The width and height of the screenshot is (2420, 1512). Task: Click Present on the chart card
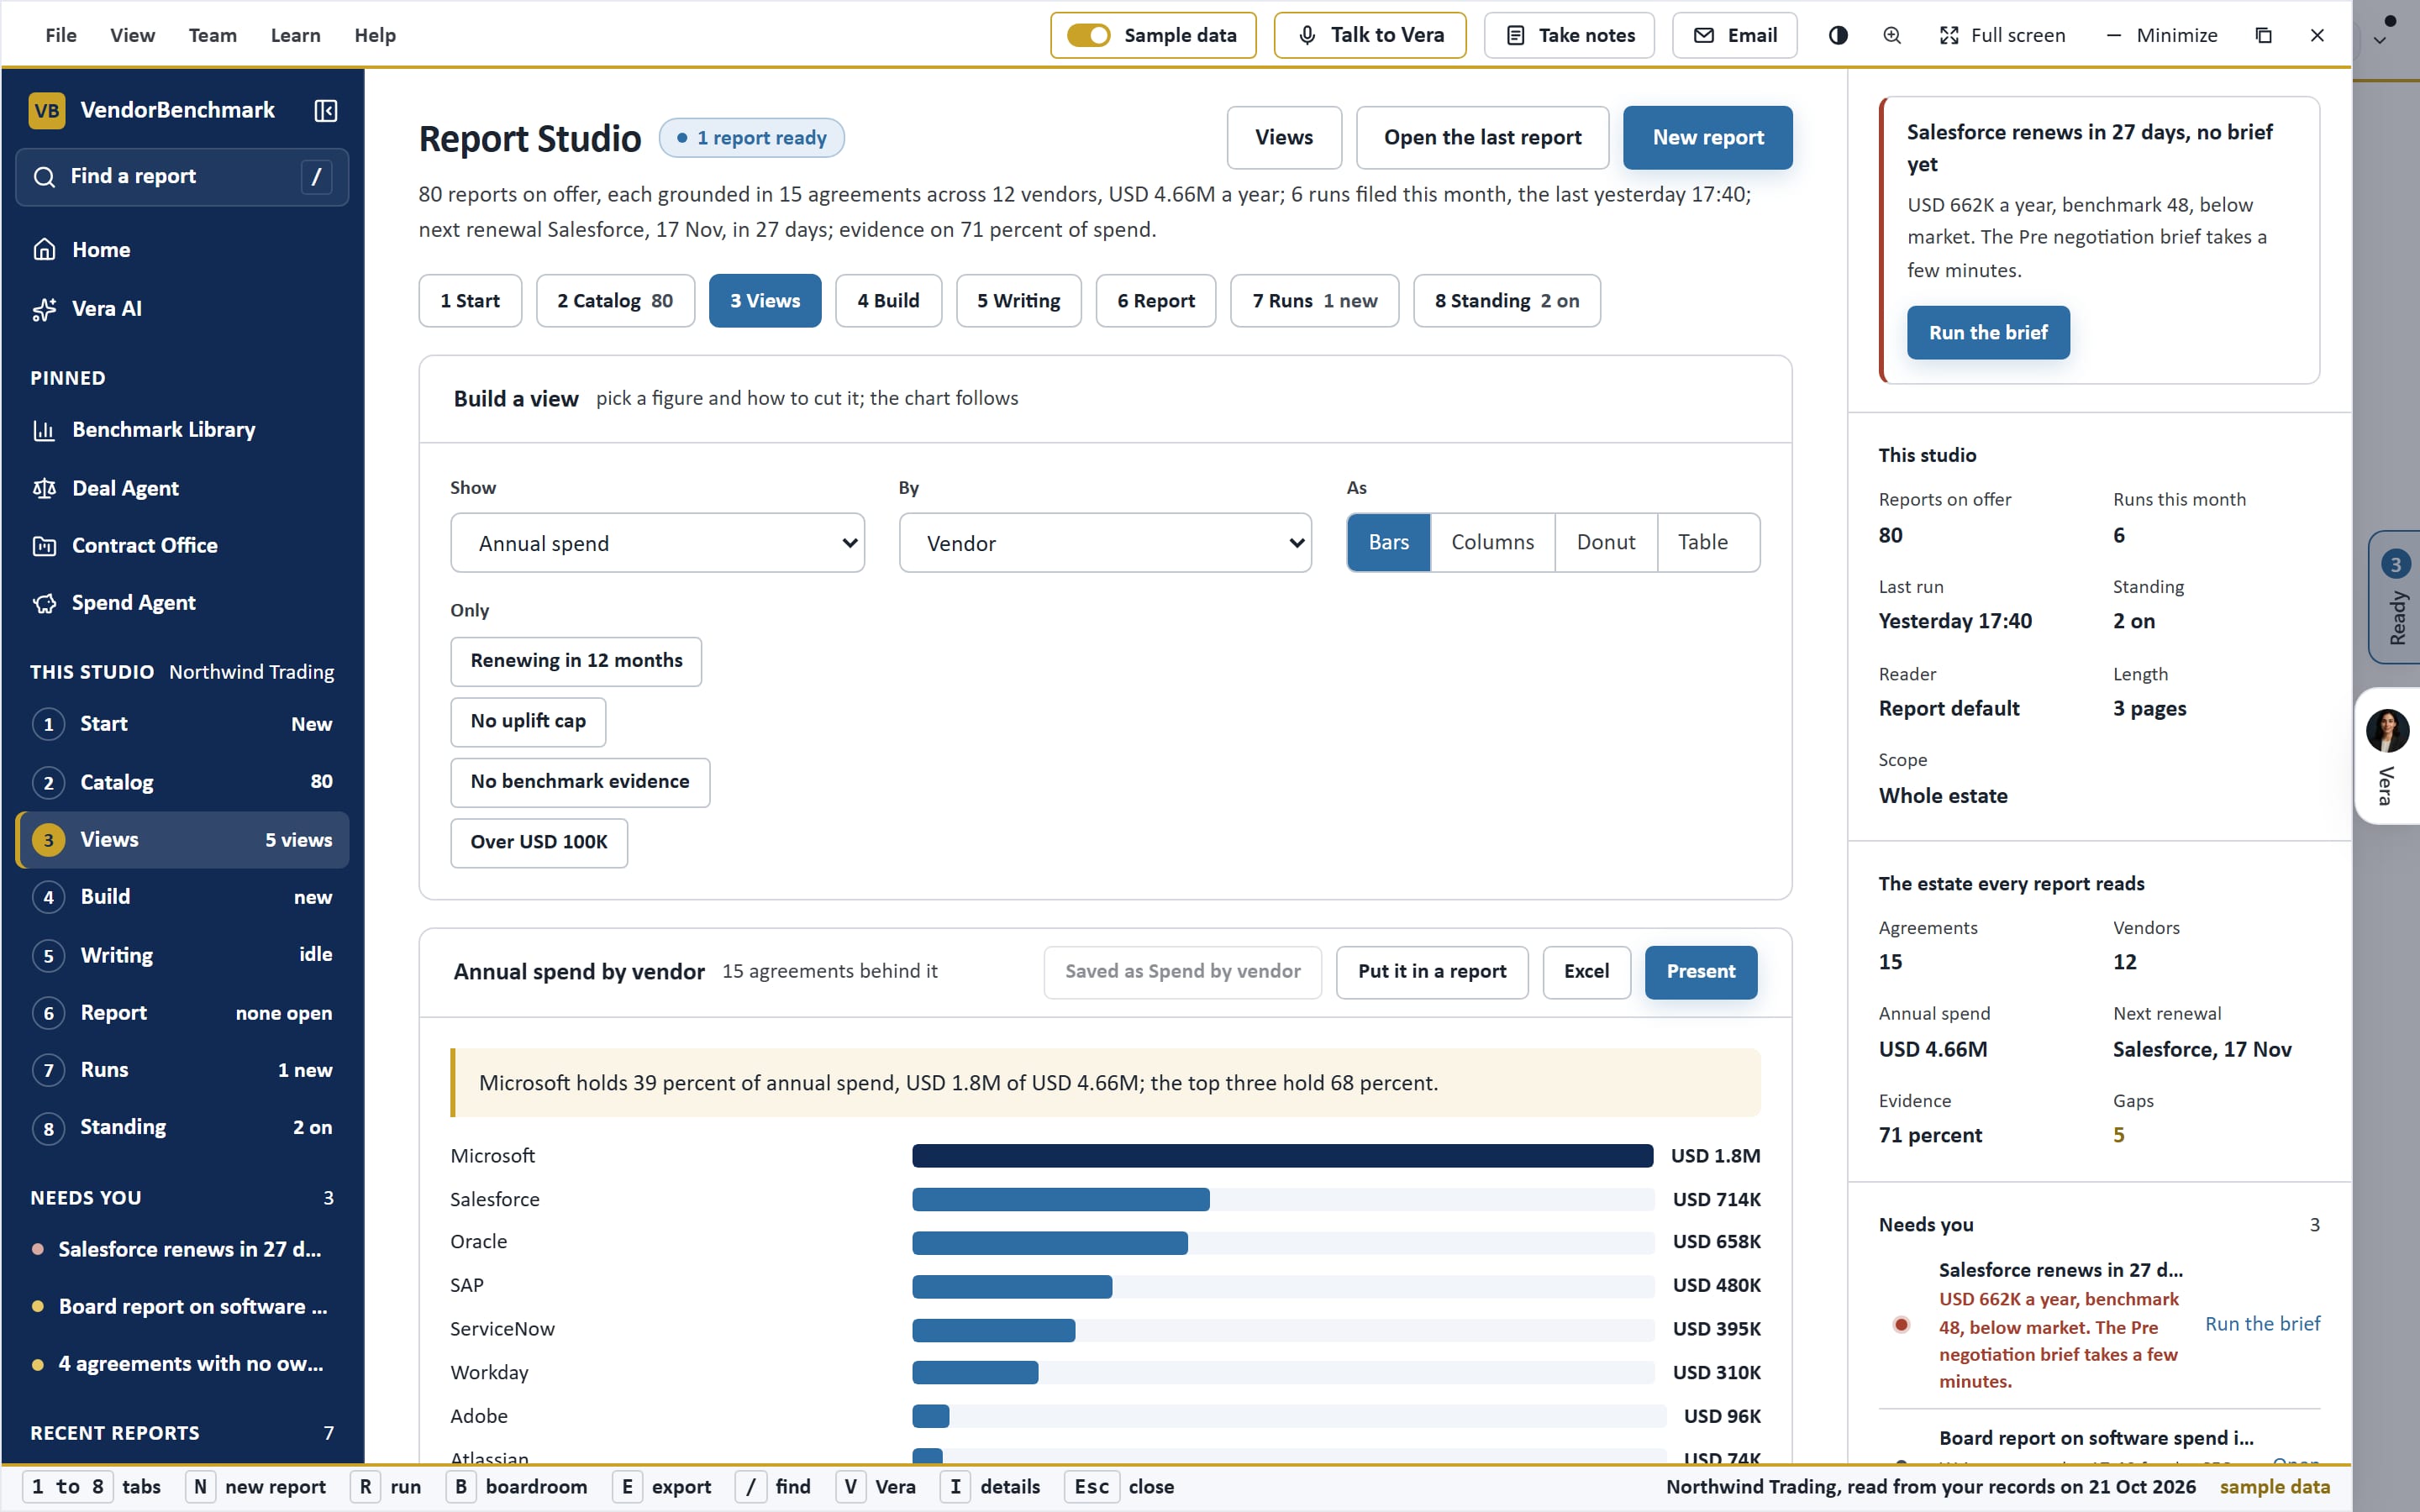1700,972
